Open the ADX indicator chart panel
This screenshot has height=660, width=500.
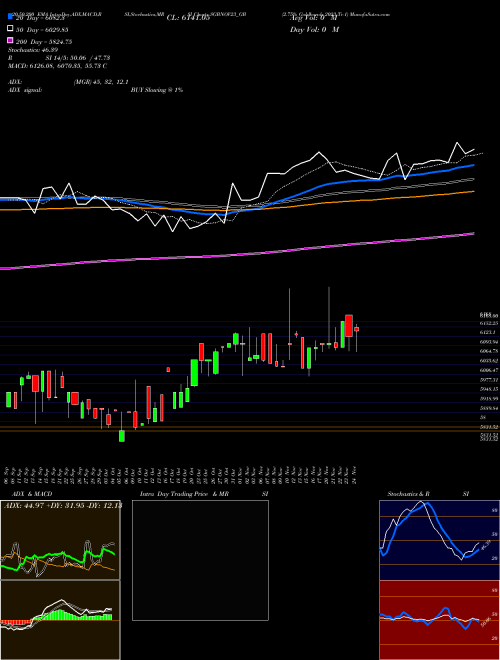60,540
